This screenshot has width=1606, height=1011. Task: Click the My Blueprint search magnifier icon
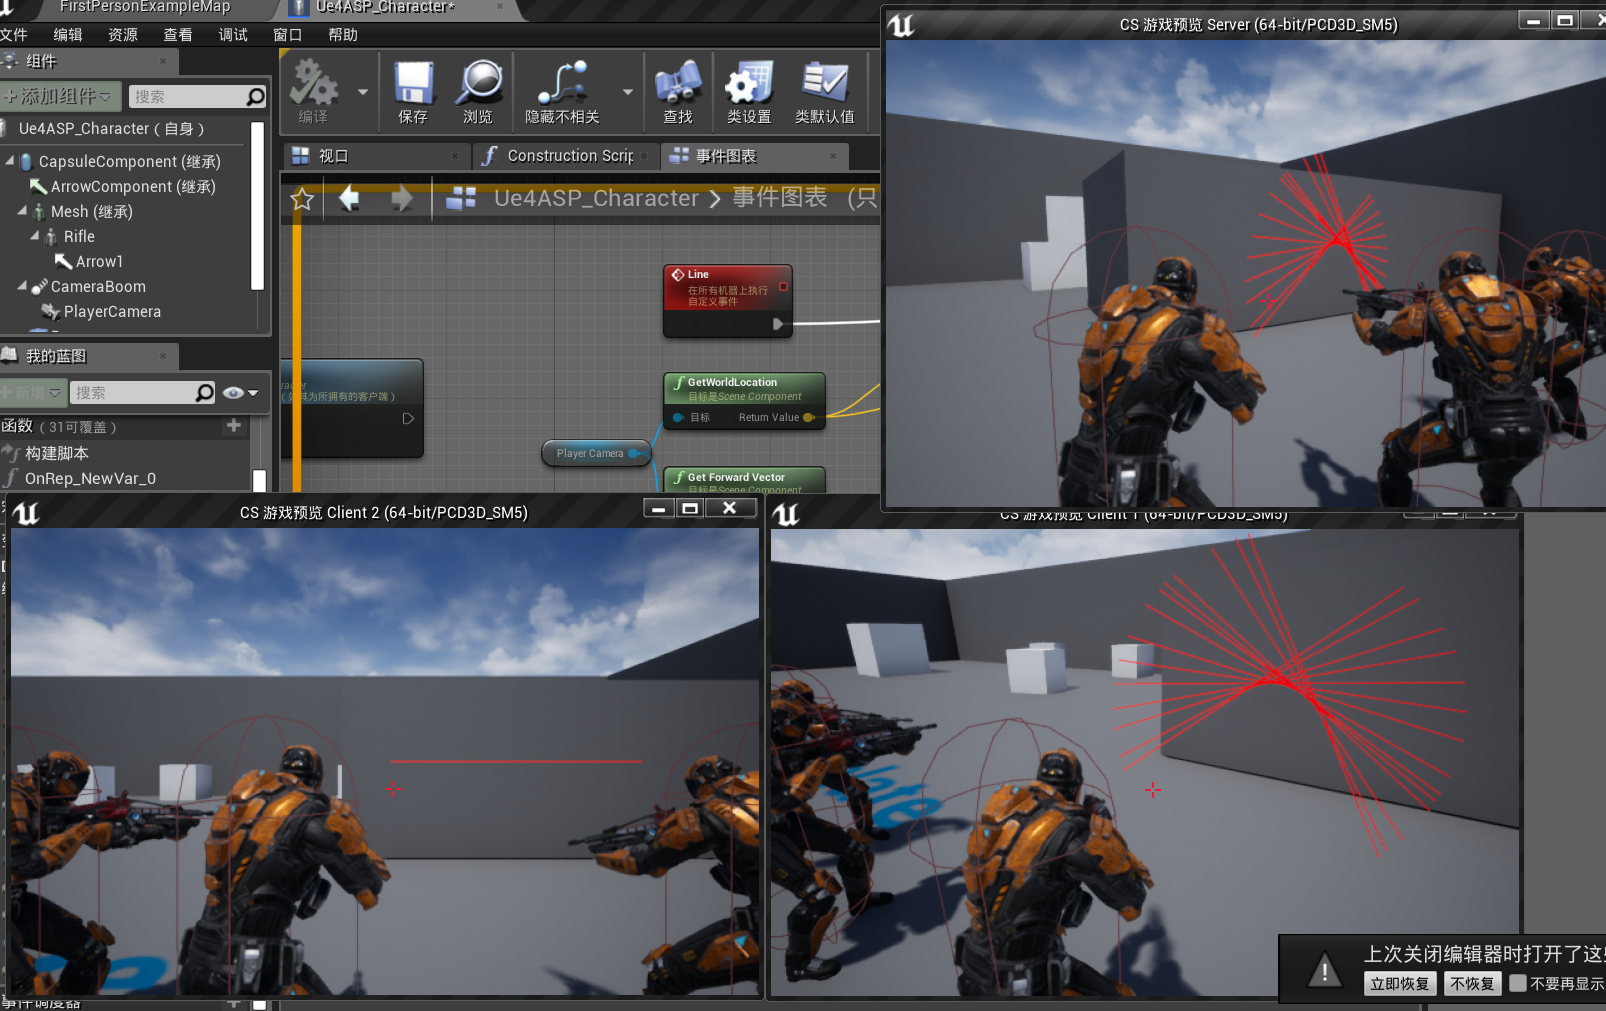[204, 392]
